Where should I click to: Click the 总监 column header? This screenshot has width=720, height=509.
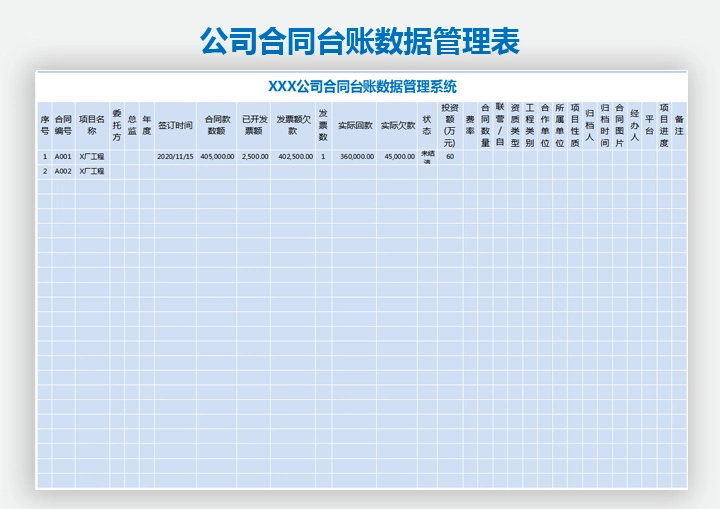click(132, 125)
